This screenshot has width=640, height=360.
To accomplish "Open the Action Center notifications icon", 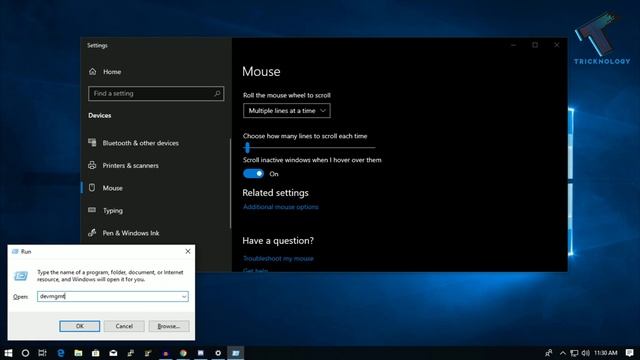I will point(629,353).
